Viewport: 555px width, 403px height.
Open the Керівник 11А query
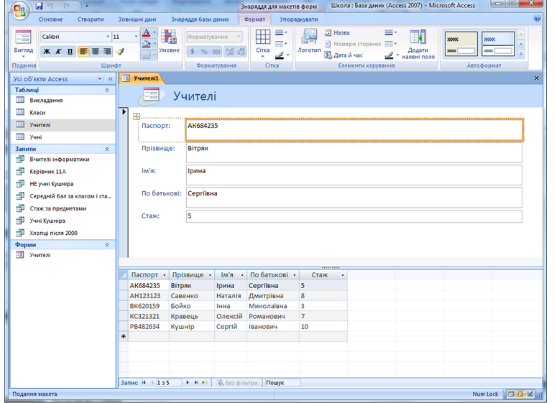pyautogui.click(x=48, y=172)
